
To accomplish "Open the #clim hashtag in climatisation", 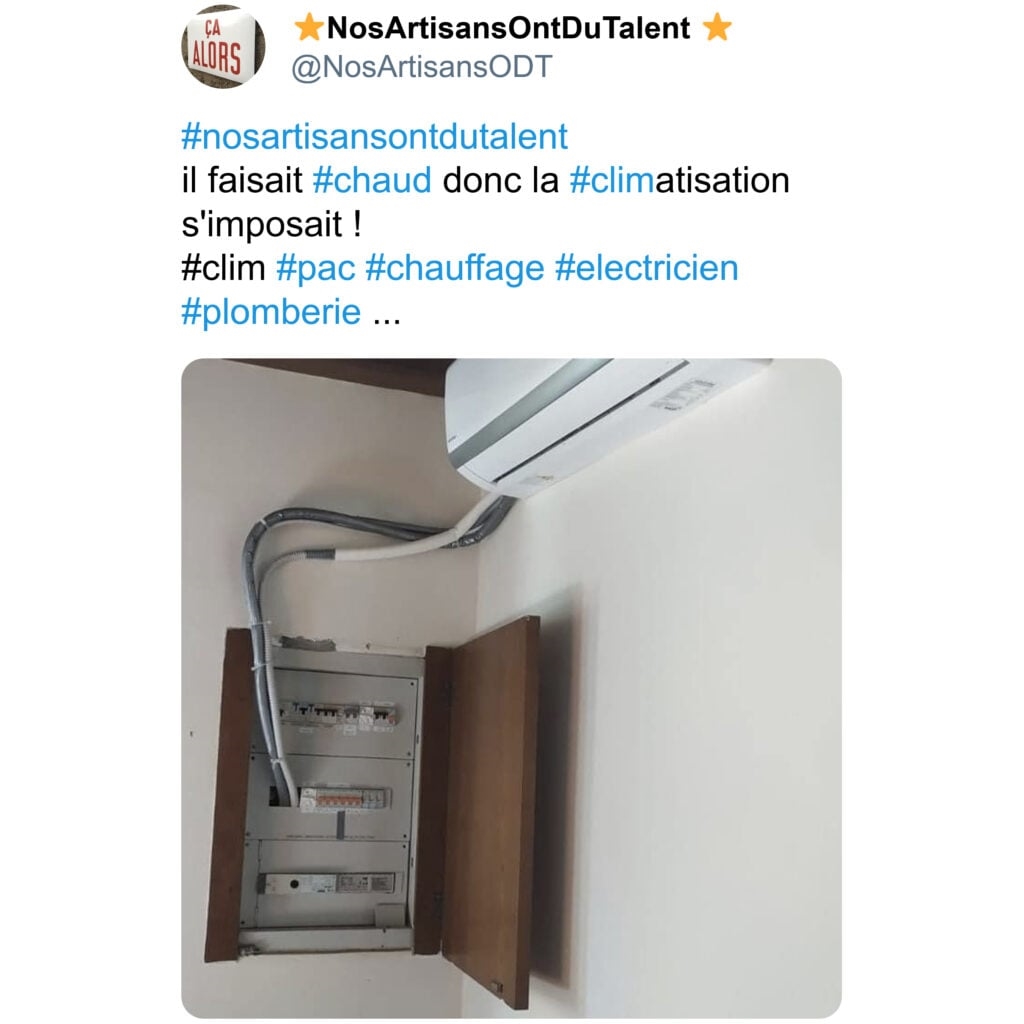I will point(612,180).
